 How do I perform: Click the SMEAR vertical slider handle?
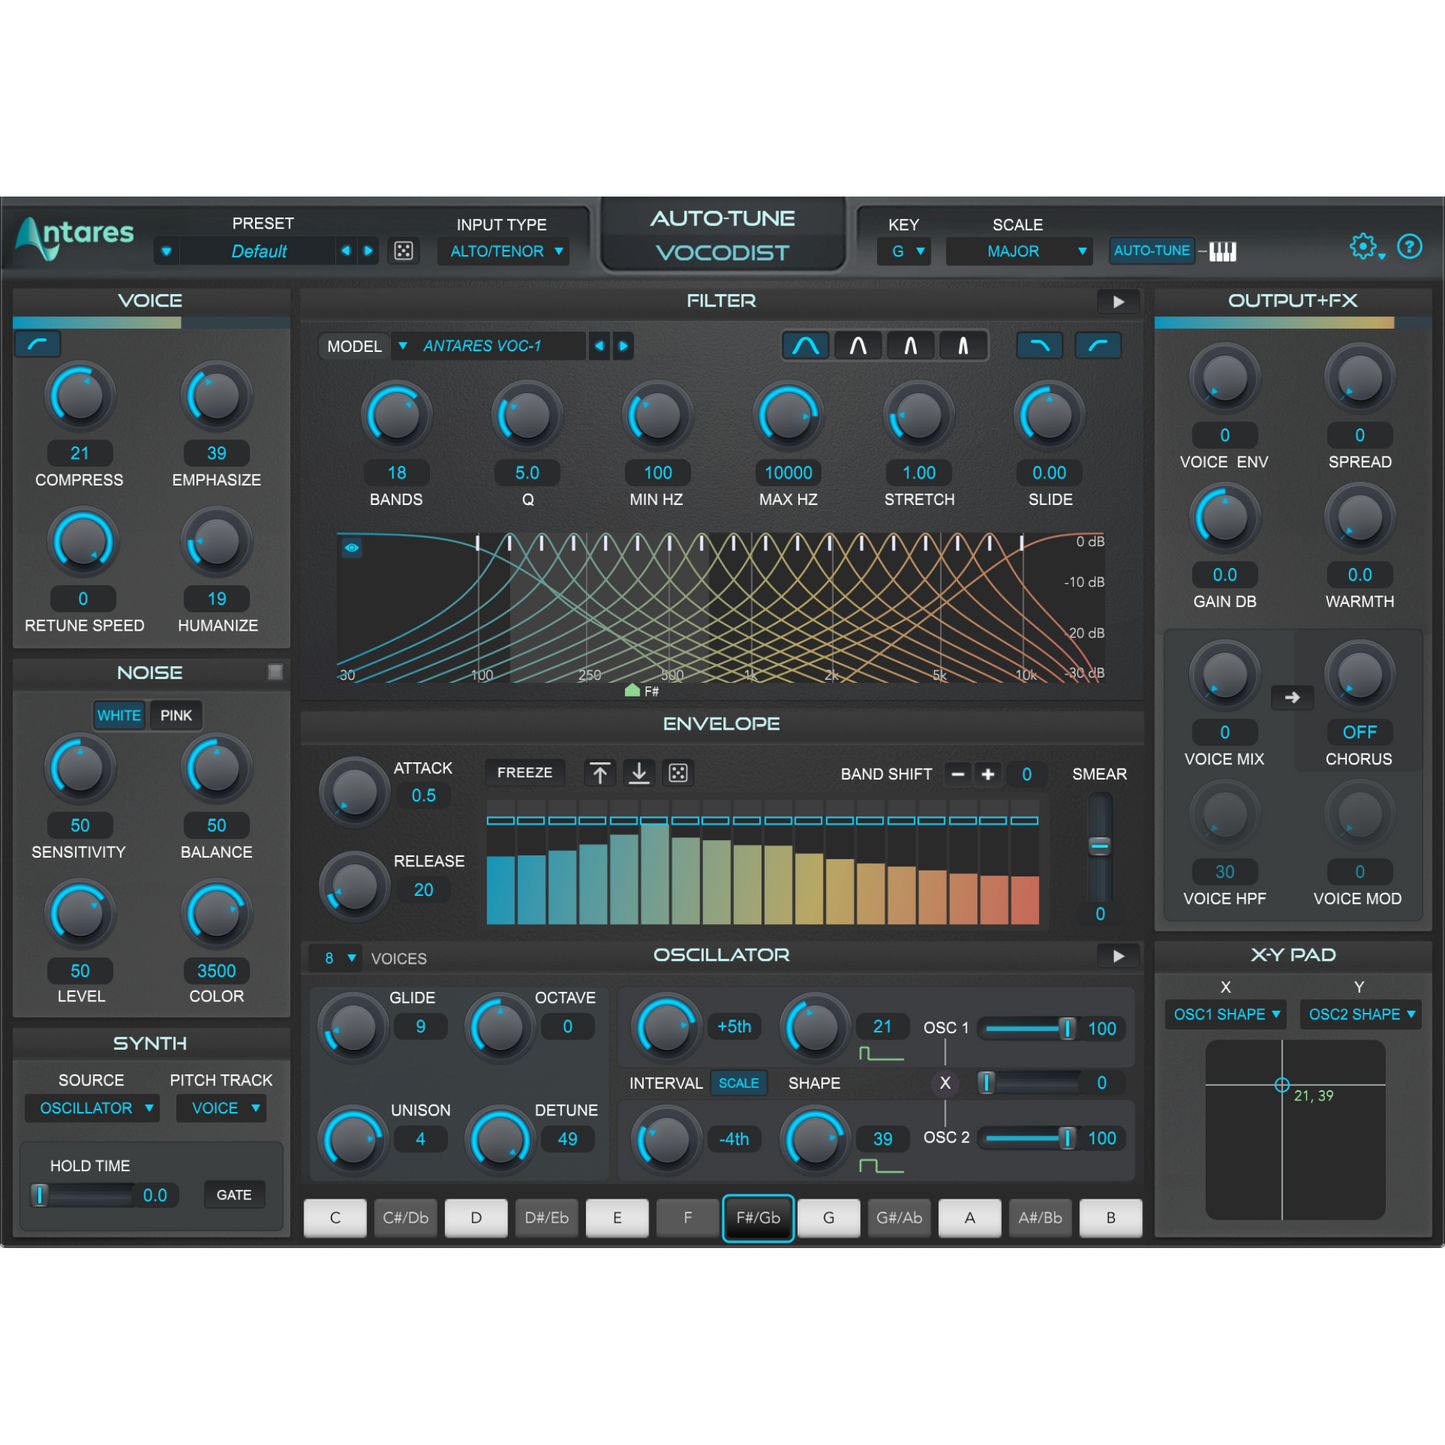click(x=1098, y=845)
